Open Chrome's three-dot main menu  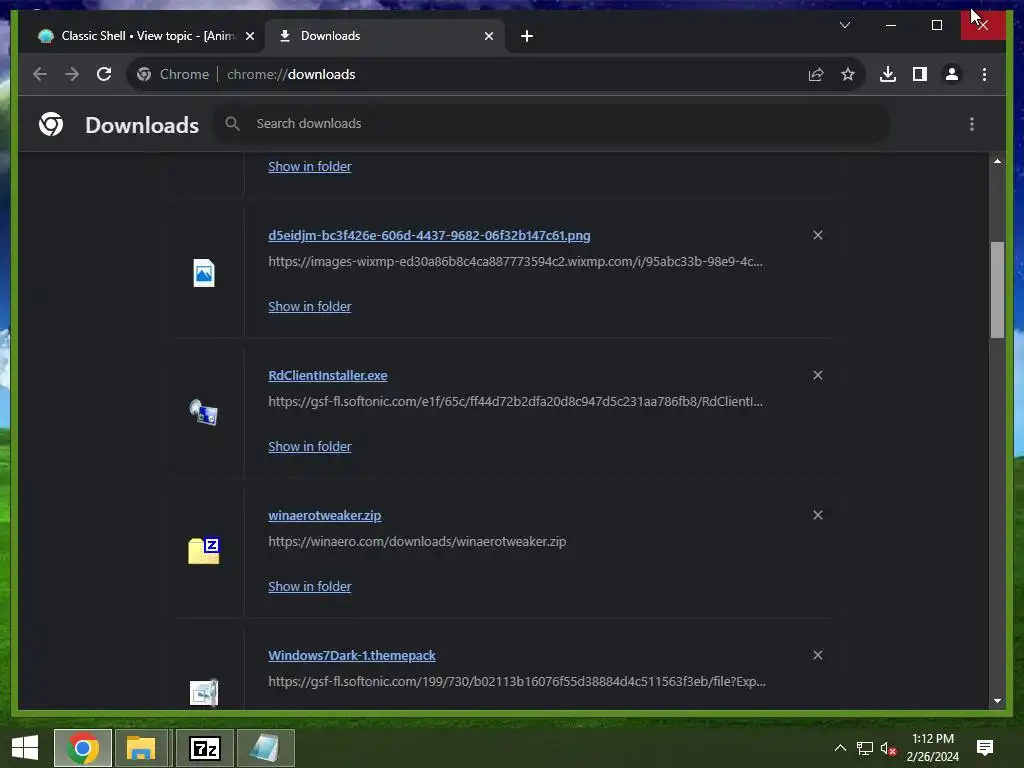(x=984, y=74)
